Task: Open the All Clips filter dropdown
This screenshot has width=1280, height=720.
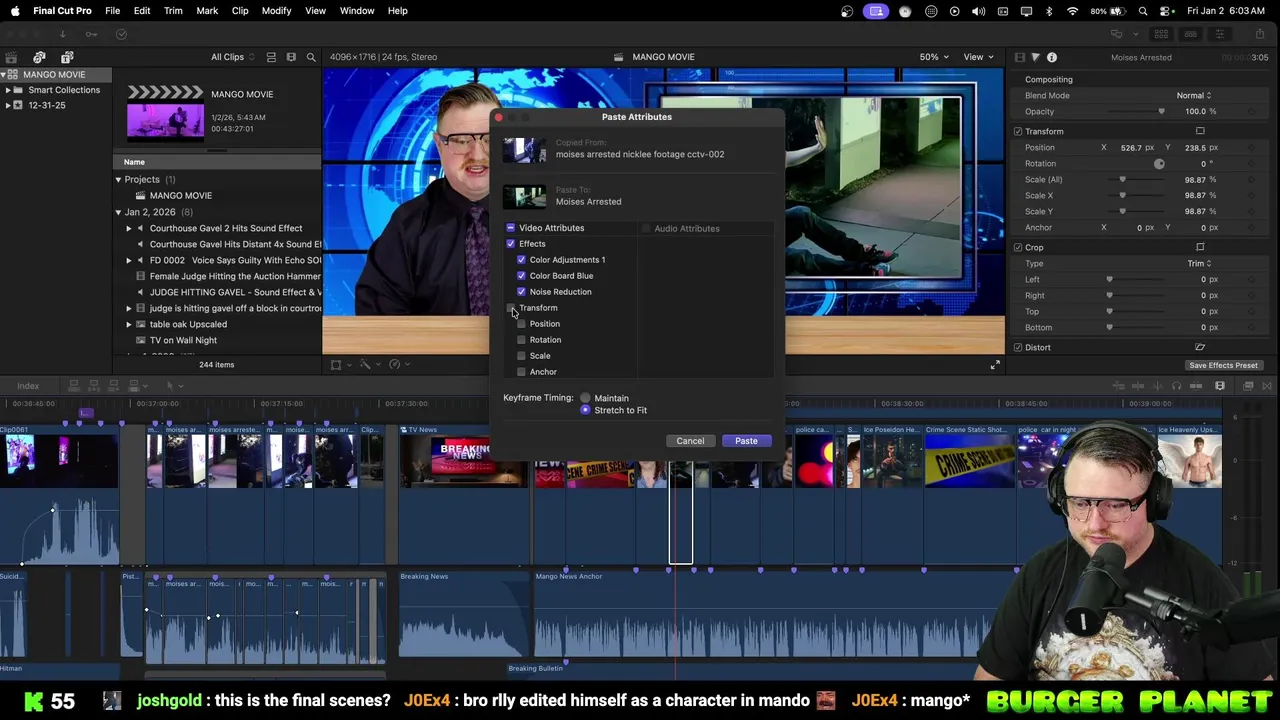Action: click(x=233, y=57)
